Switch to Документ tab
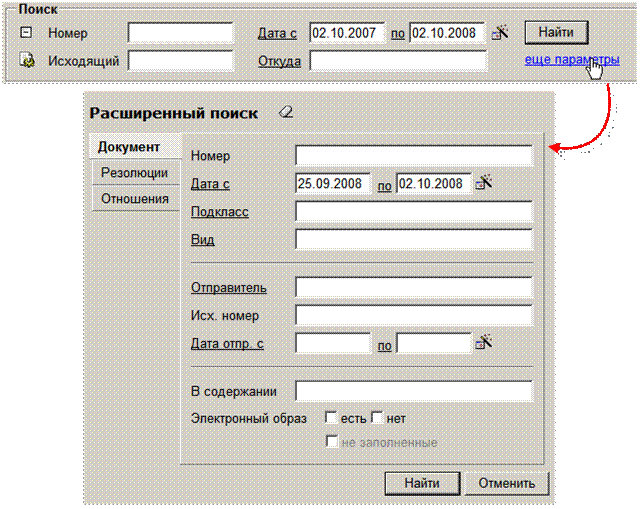The height and width of the screenshot is (509, 641). pos(135,146)
